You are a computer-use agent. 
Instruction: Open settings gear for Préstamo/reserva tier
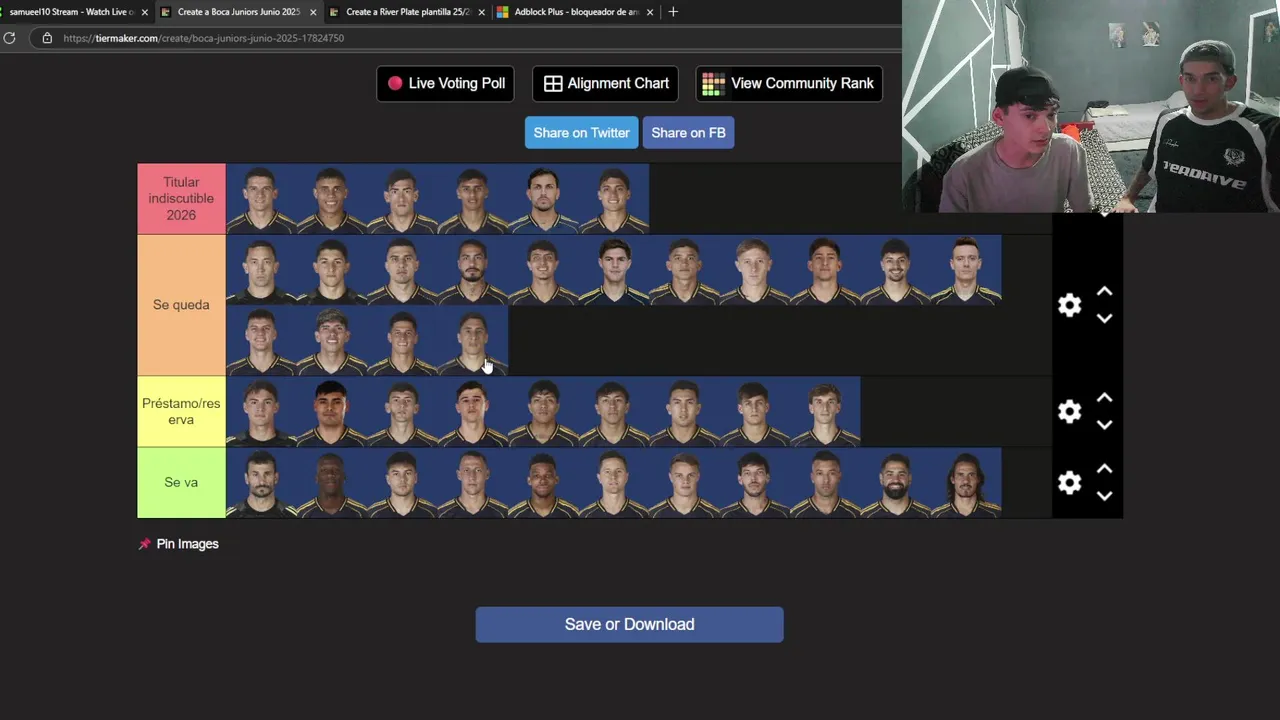tap(1070, 411)
